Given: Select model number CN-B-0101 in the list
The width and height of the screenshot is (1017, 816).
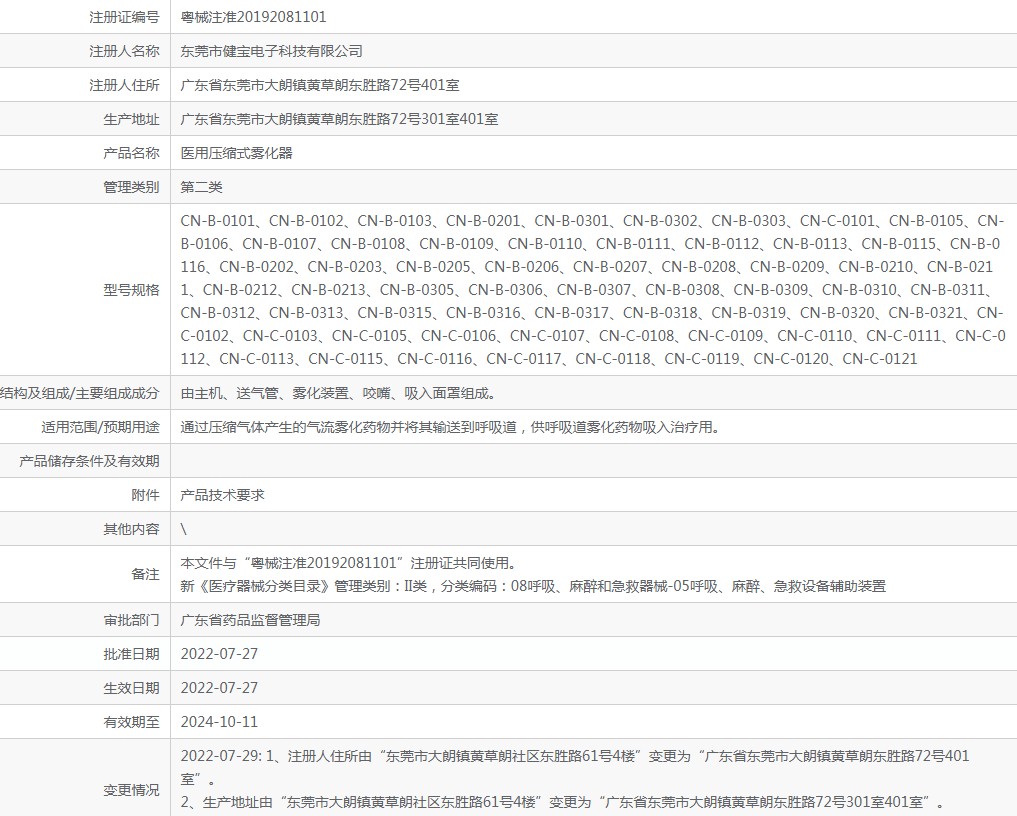Looking at the screenshot, I should click(x=218, y=221).
